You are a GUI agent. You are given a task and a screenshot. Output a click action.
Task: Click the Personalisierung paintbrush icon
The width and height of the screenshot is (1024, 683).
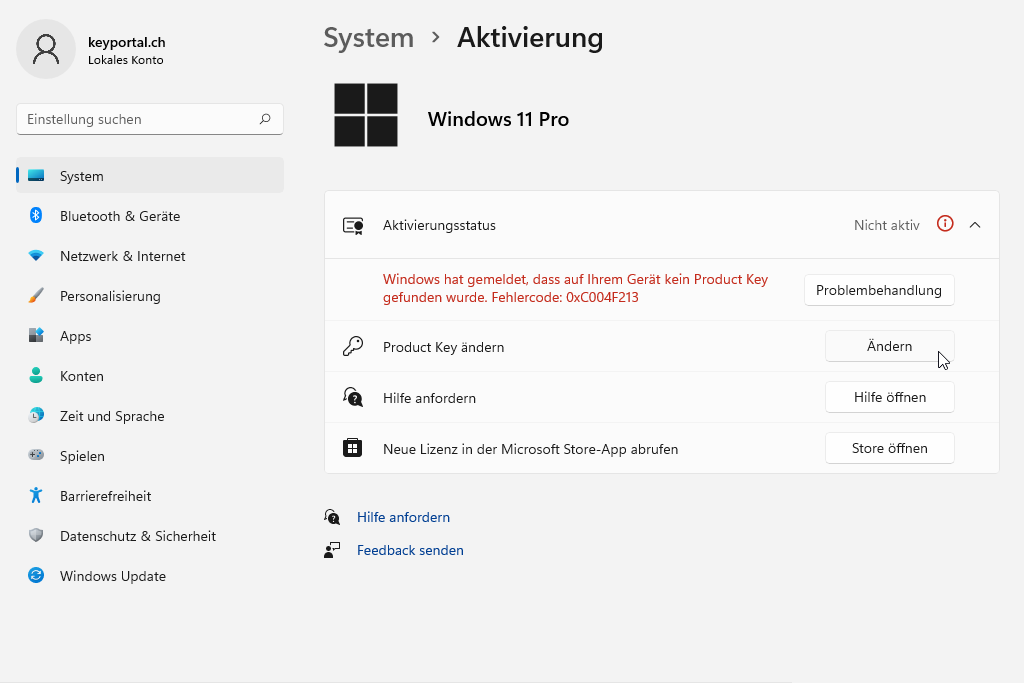coord(36,296)
